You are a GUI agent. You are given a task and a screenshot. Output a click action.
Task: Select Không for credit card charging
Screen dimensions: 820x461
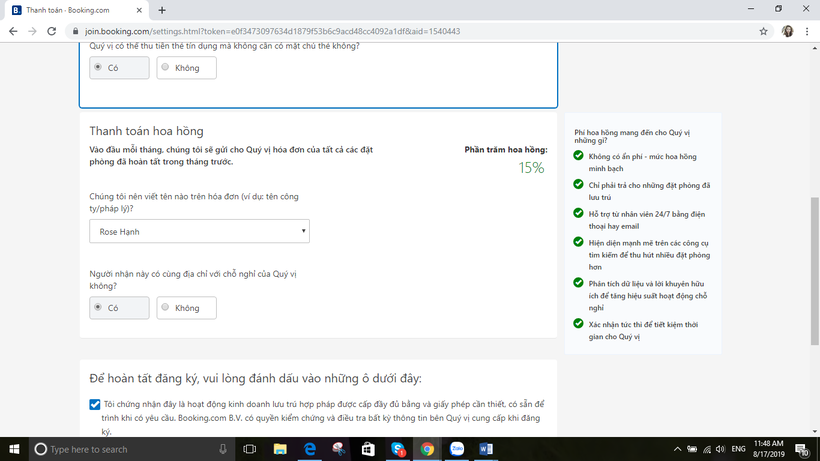tap(186, 68)
